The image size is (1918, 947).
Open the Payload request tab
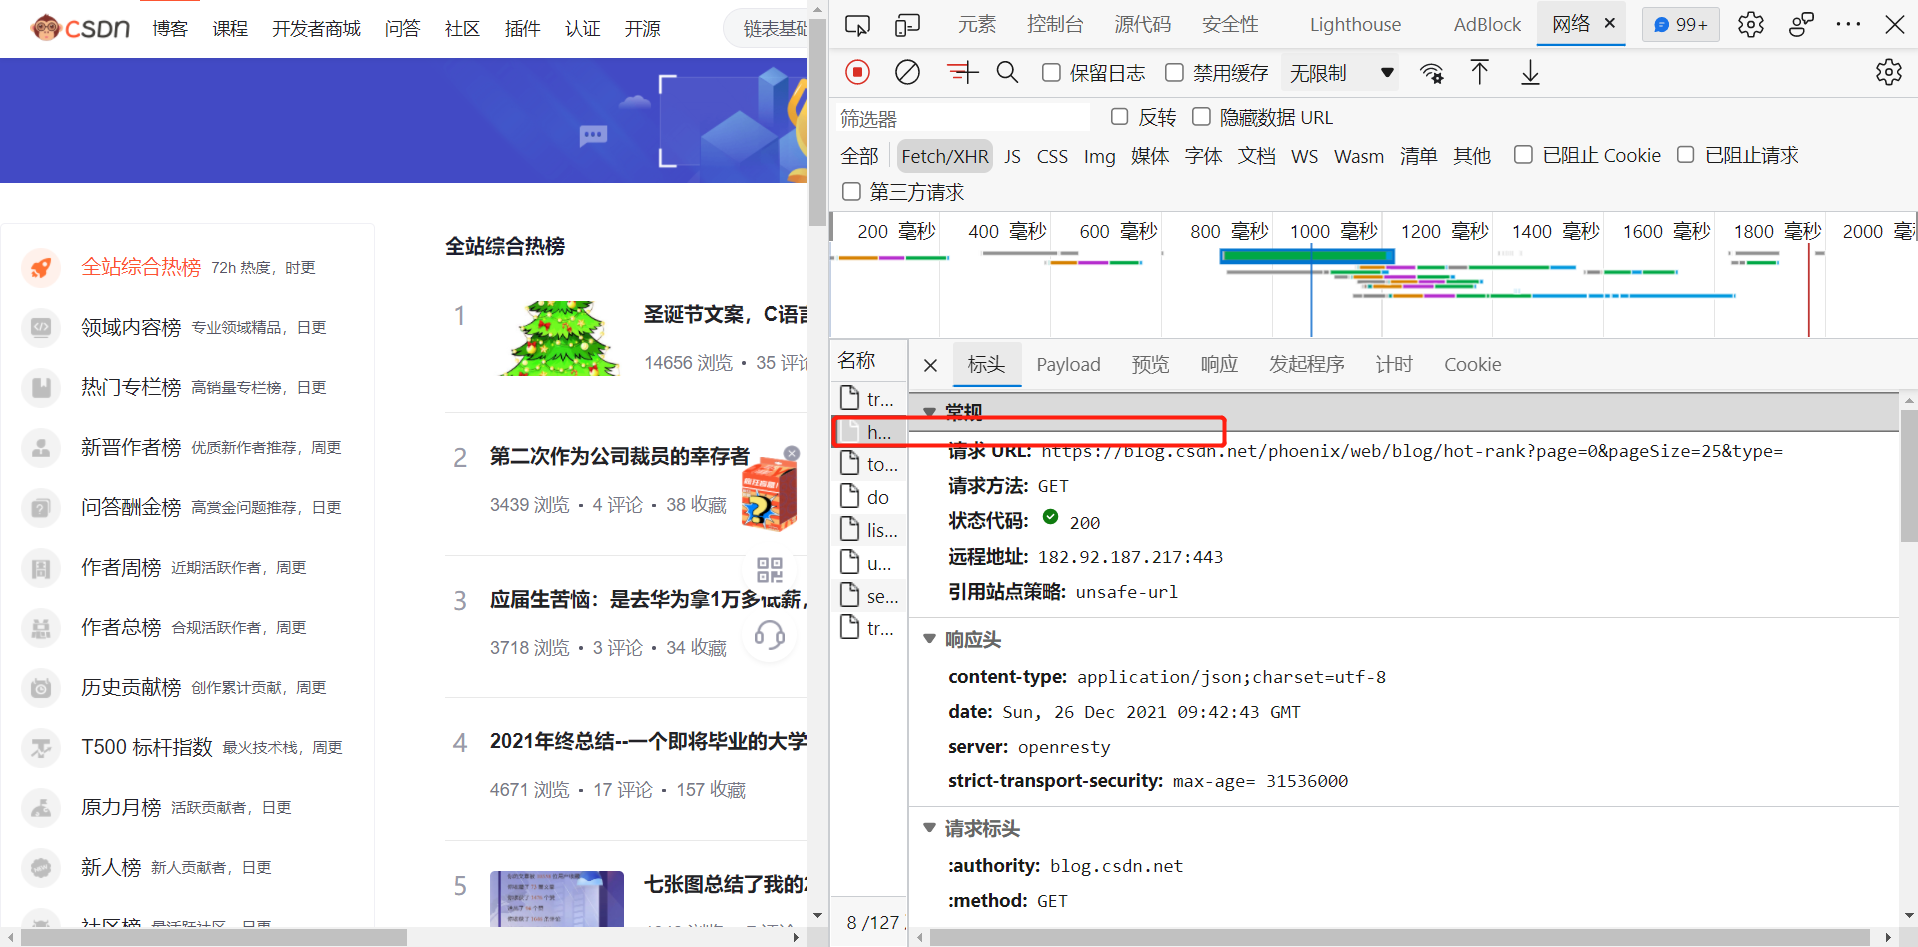(1068, 365)
